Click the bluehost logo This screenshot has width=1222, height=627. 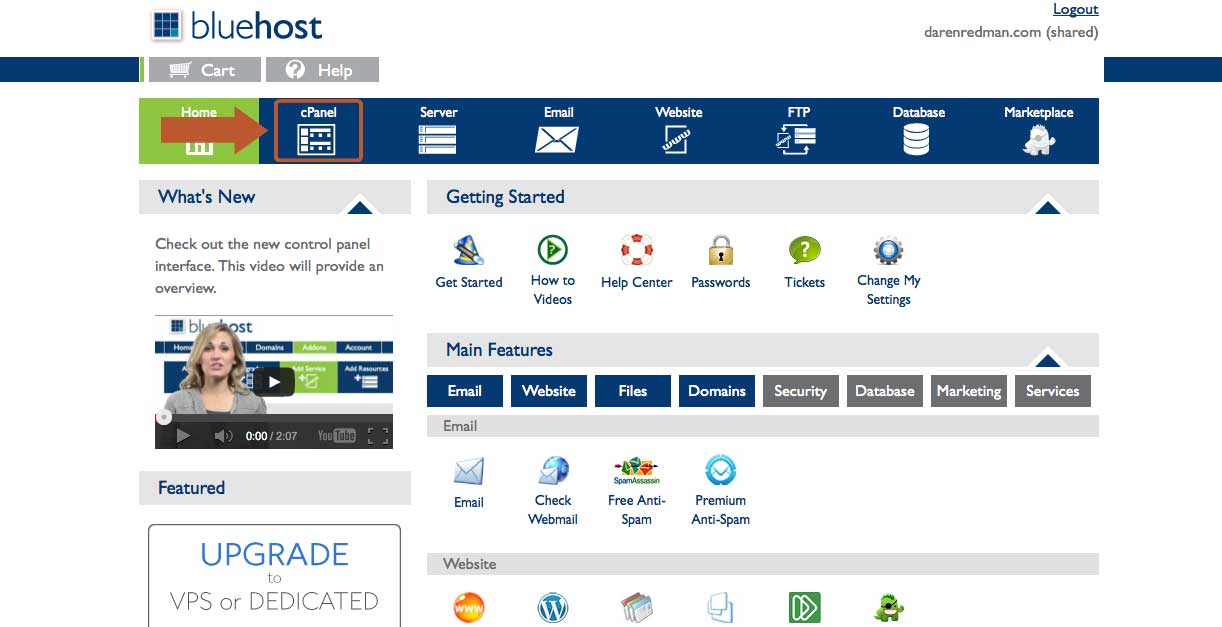(x=237, y=25)
